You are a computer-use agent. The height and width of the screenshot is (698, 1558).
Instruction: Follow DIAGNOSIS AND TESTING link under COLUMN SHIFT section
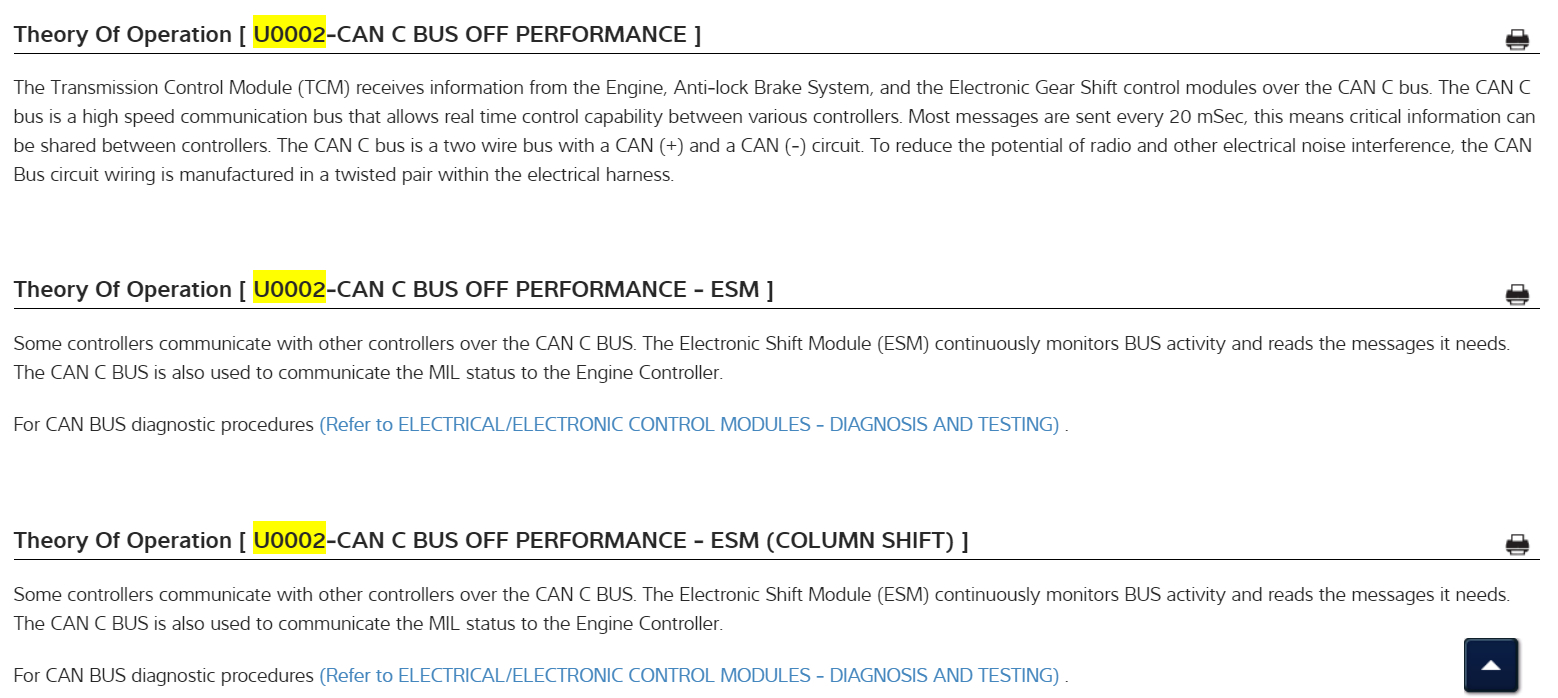click(x=688, y=676)
